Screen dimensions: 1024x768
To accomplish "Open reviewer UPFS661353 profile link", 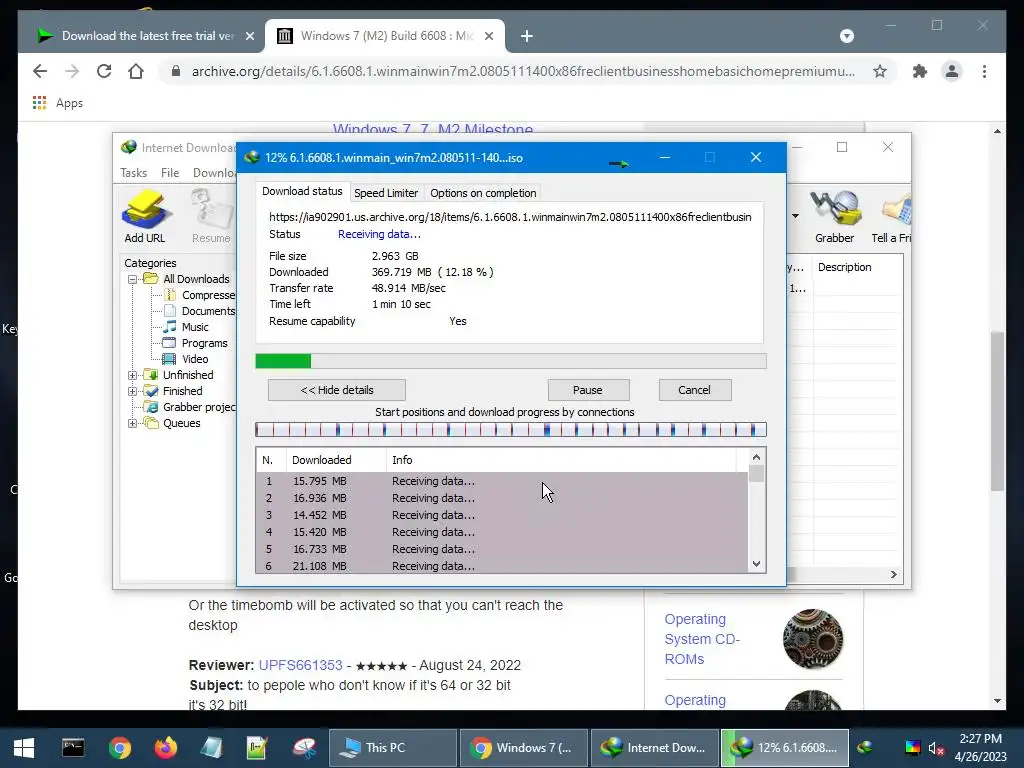I will tap(300, 665).
